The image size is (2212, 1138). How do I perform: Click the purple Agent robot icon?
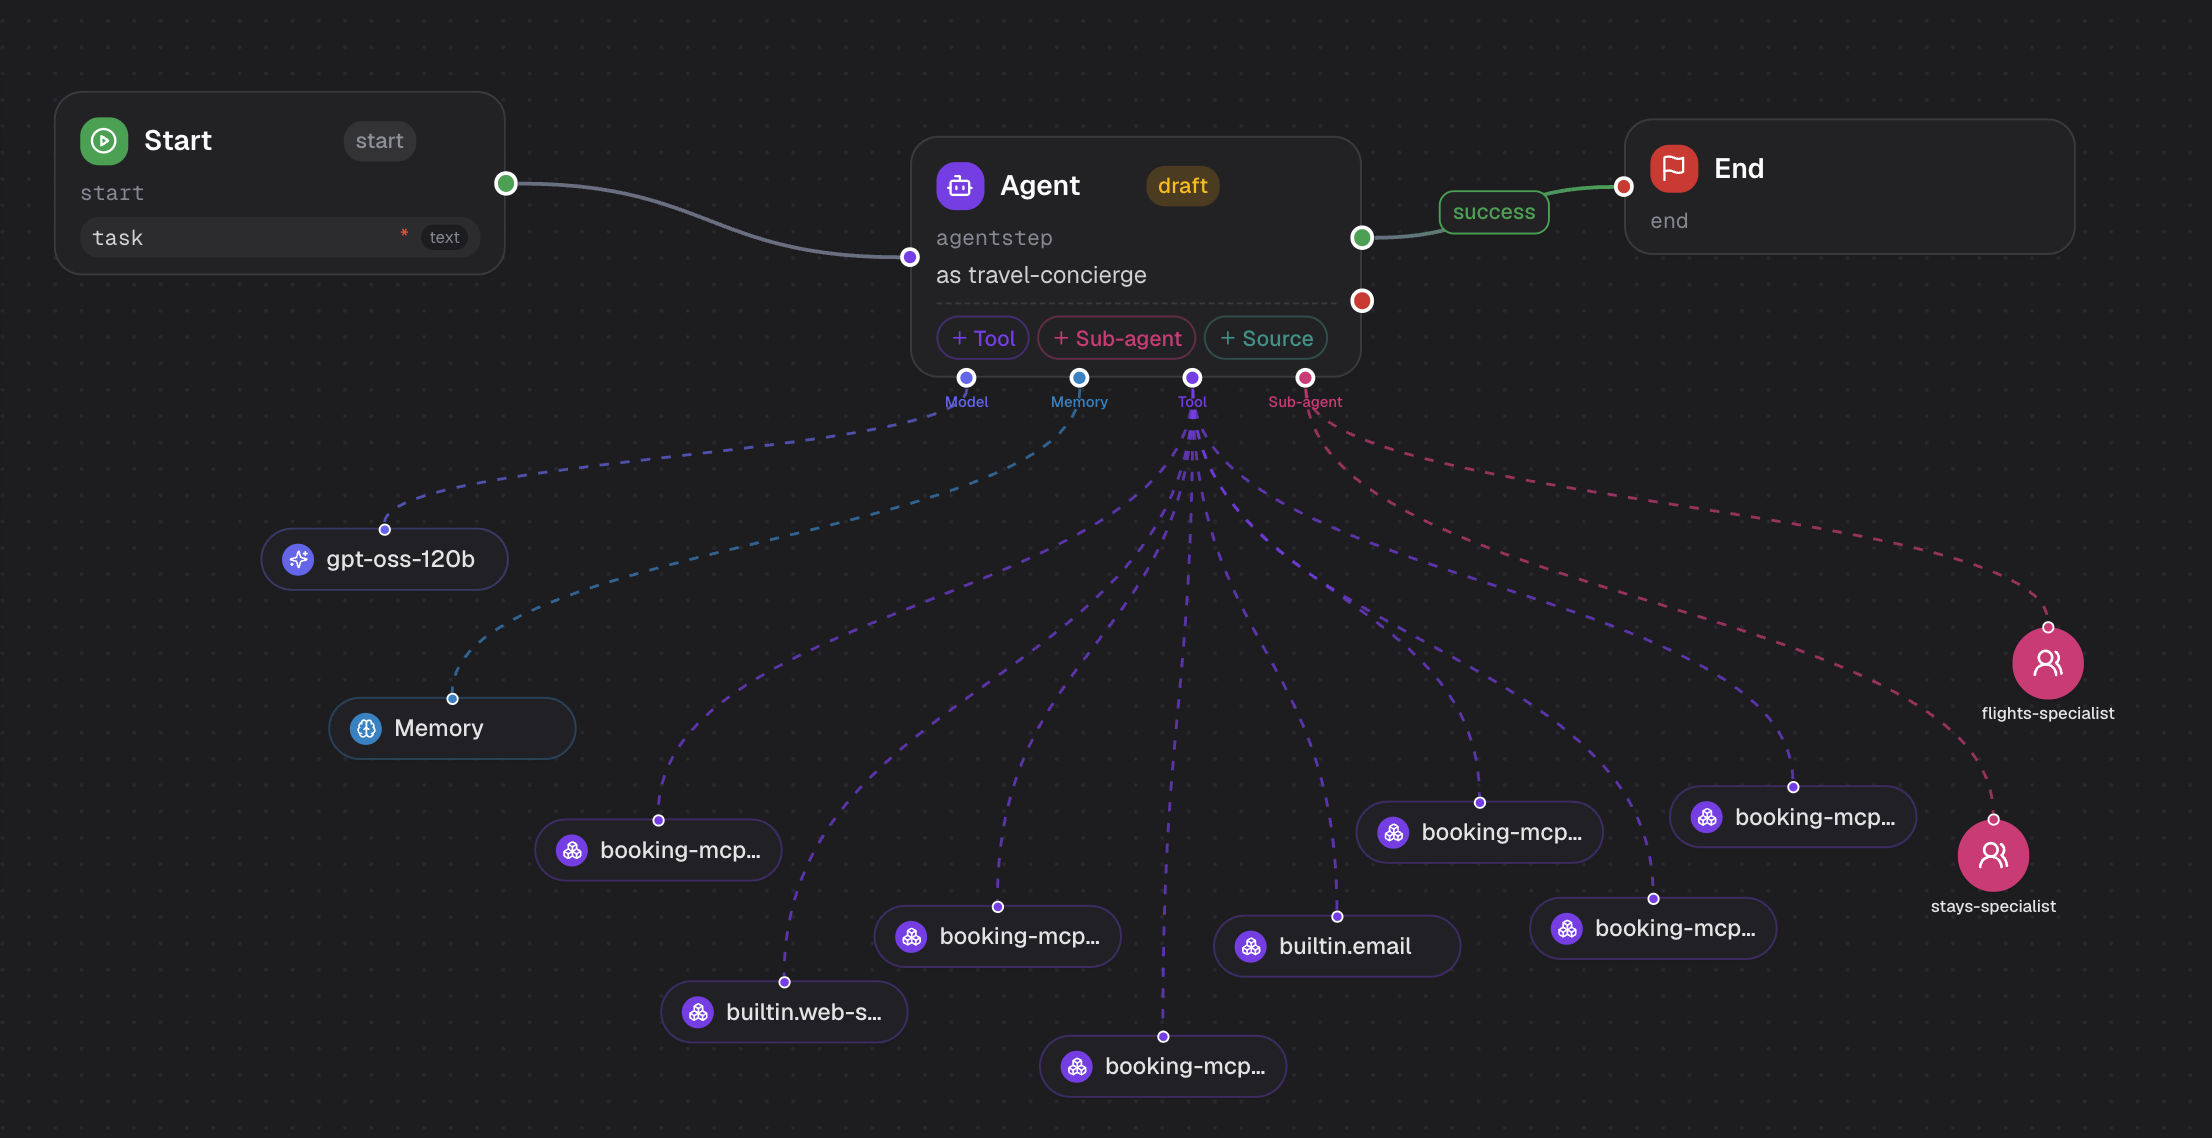960,186
